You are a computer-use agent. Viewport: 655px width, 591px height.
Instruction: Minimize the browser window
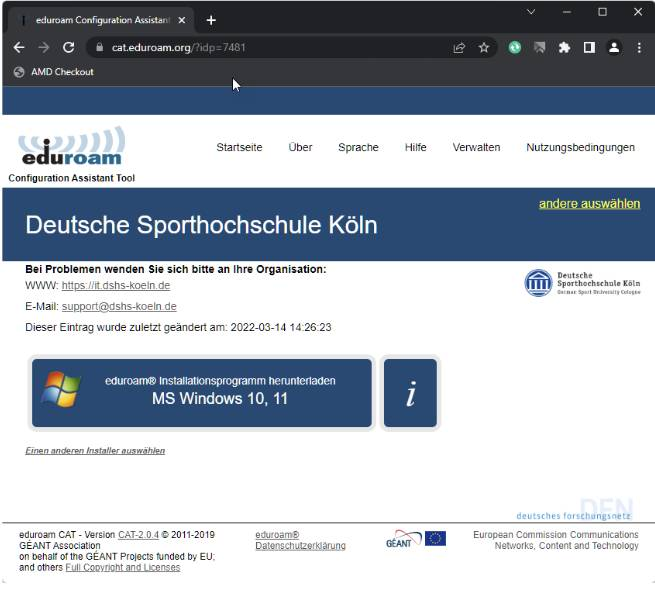point(566,12)
